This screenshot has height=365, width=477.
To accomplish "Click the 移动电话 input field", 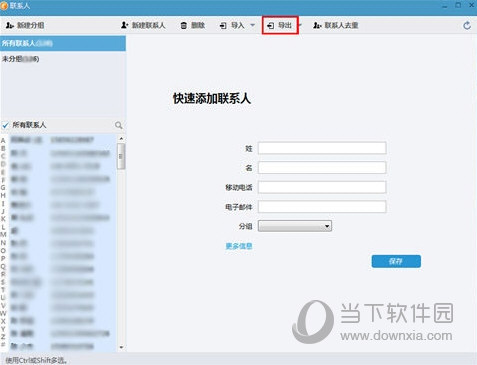I will 322,187.
